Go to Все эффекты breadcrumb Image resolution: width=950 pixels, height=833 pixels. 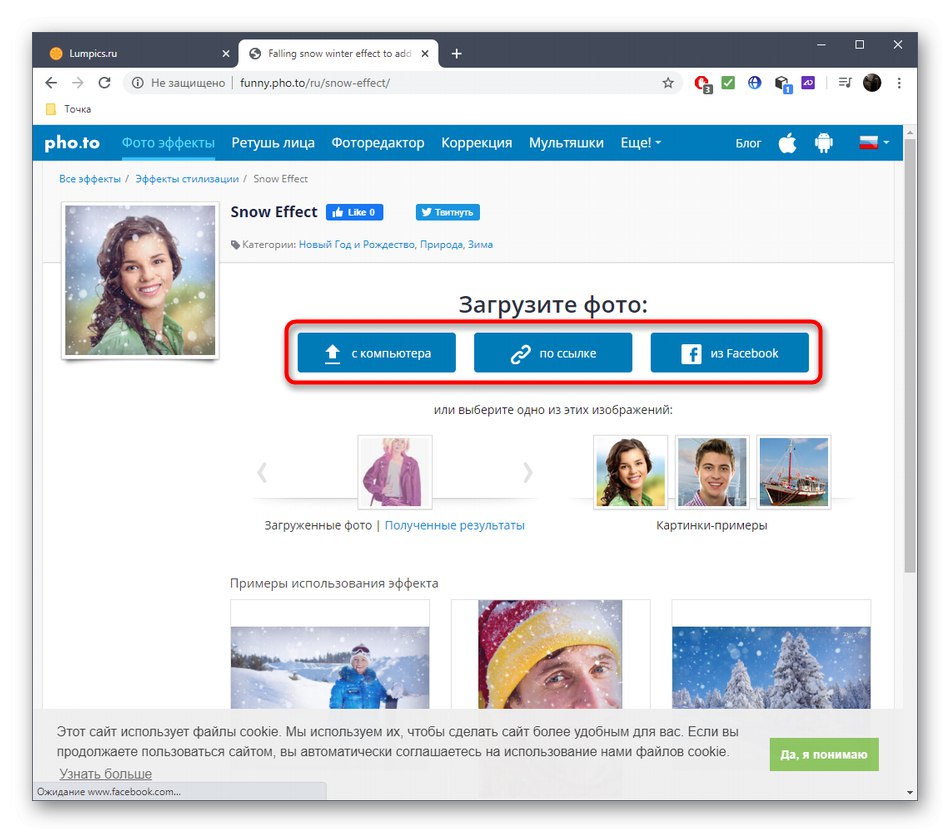90,179
